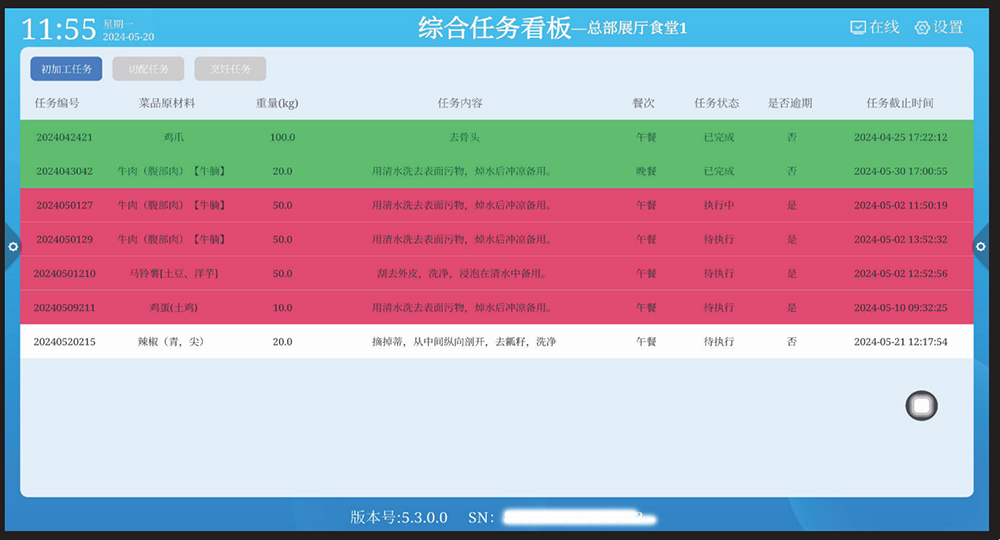The width and height of the screenshot is (1000, 540).
Task: Click deadline 2024-05-02 11:50:19
Action: click(x=901, y=205)
